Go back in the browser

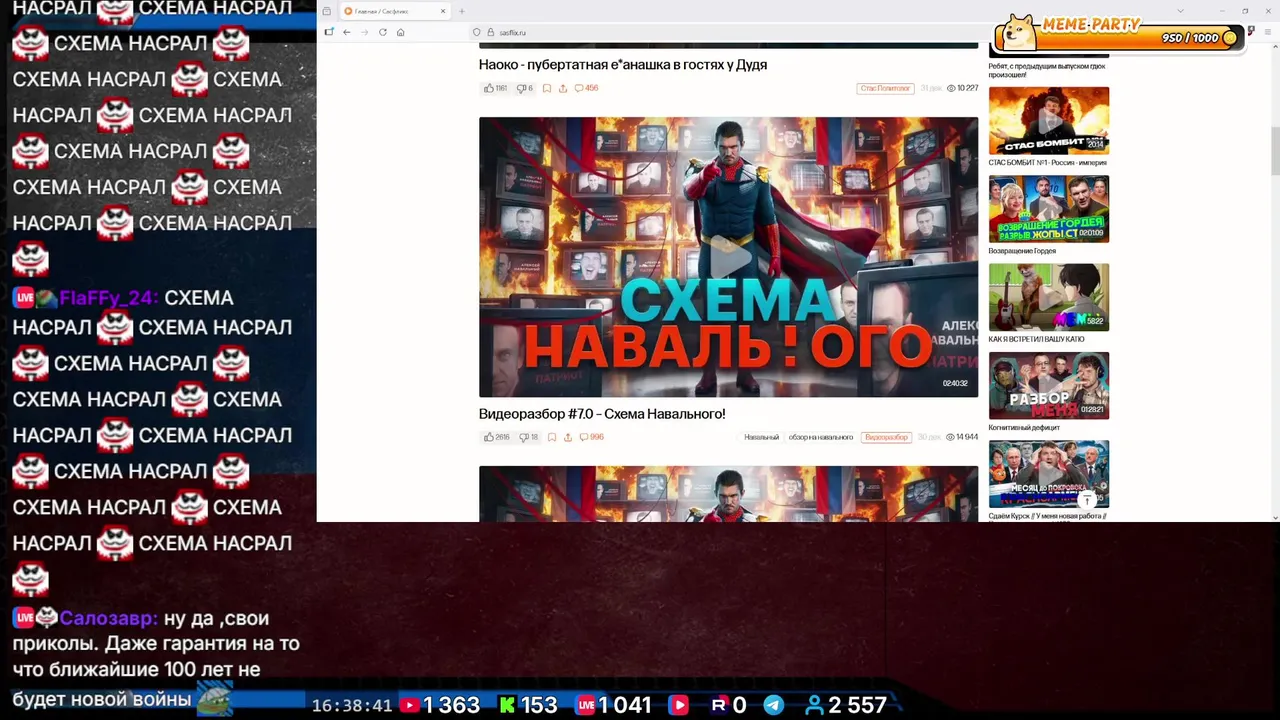[346, 32]
